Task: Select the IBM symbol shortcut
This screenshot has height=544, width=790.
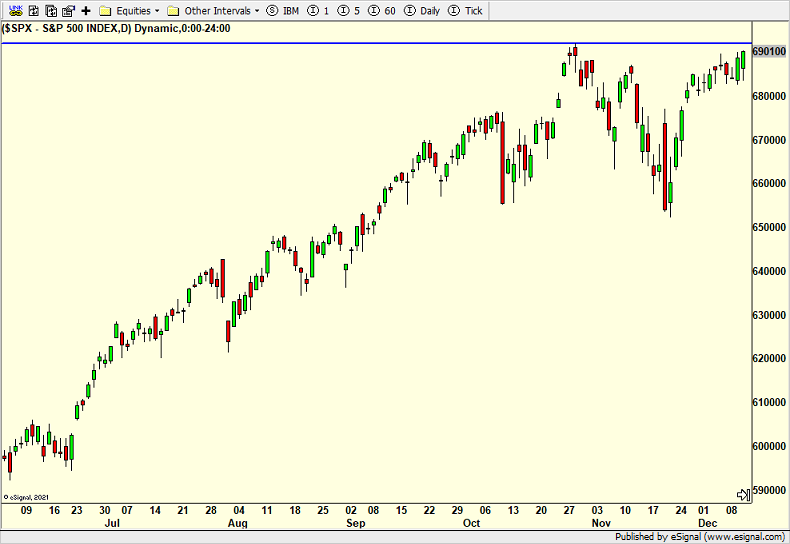Action: coord(284,11)
